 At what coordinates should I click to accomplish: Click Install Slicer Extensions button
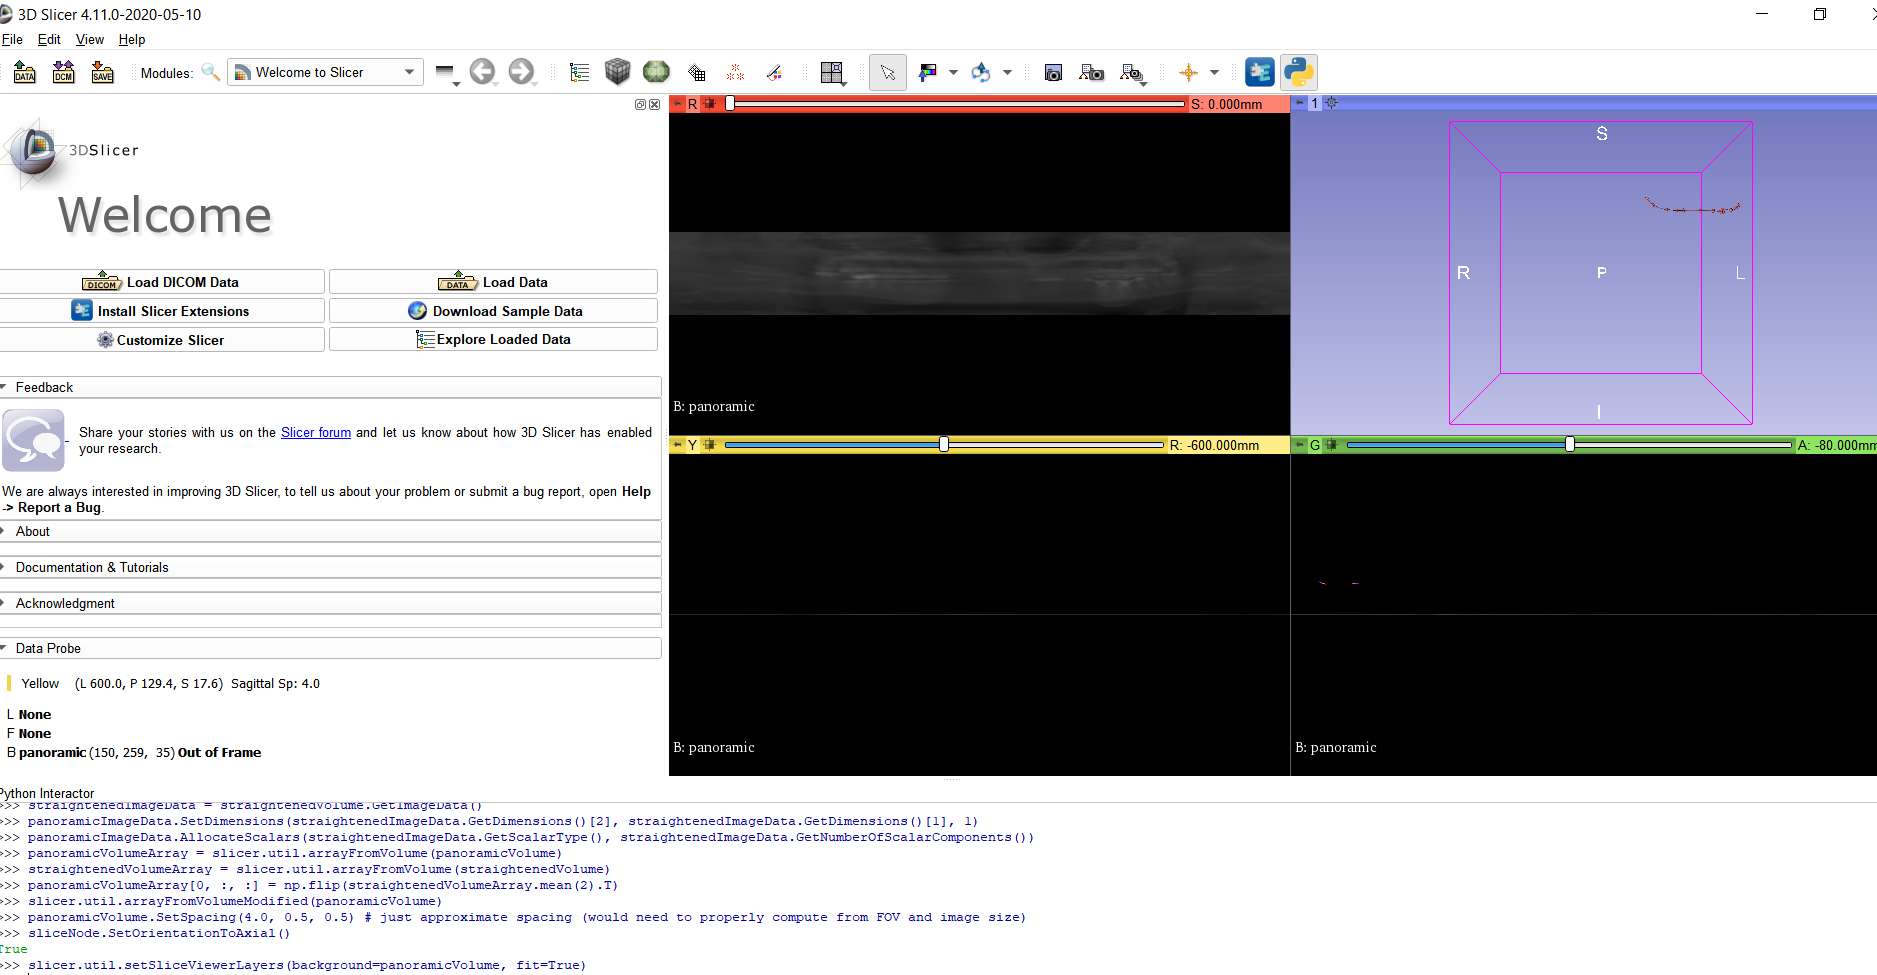161,311
